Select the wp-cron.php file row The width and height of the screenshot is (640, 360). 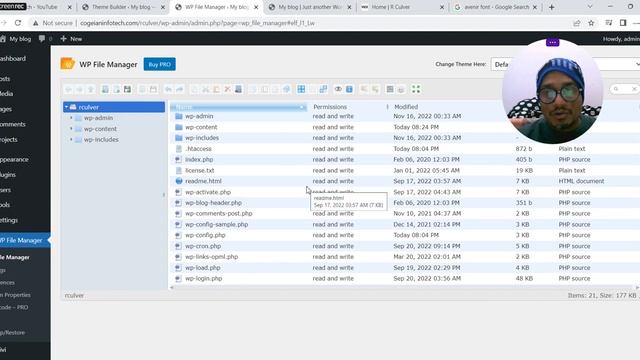coord(404,246)
